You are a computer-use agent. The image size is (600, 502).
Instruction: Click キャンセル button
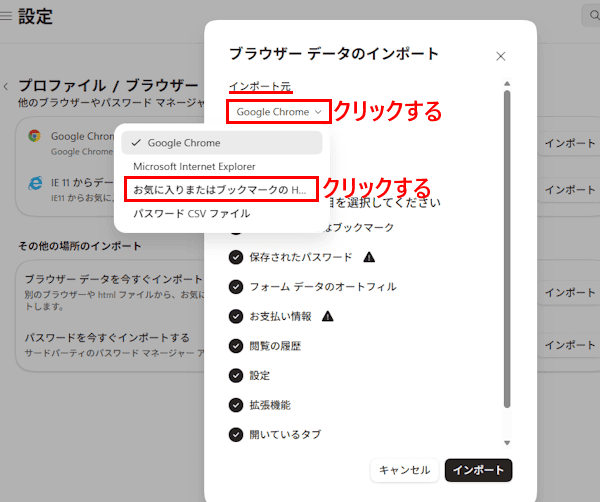click(404, 470)
